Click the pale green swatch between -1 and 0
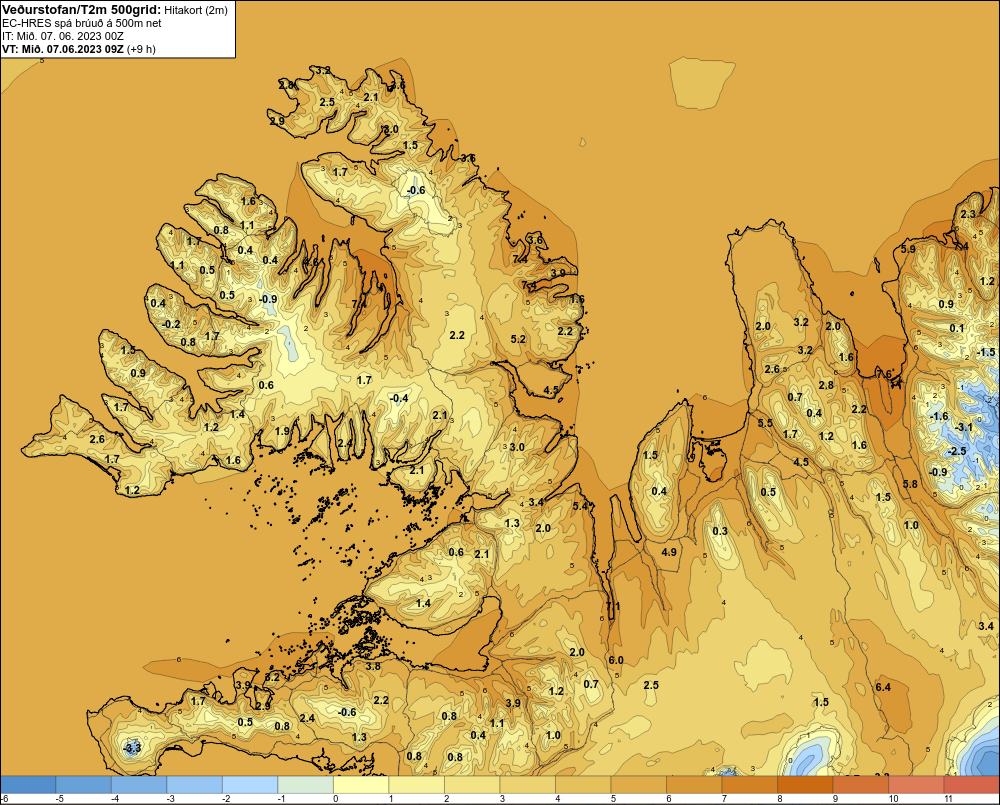1000x805 pixels. (x=305, y=784)
